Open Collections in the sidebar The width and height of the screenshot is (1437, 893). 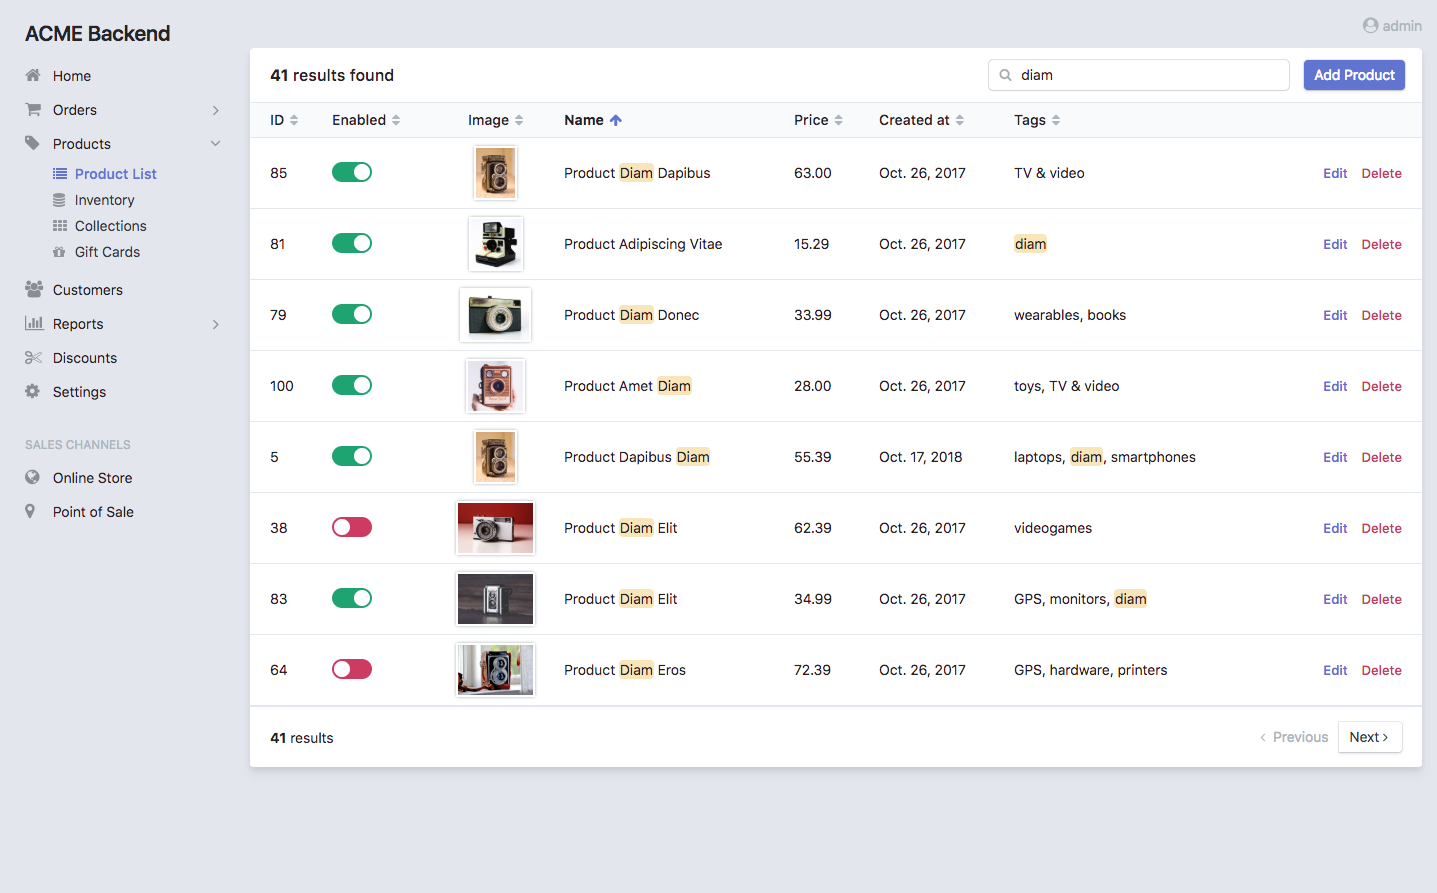click(x=110, y=226)
